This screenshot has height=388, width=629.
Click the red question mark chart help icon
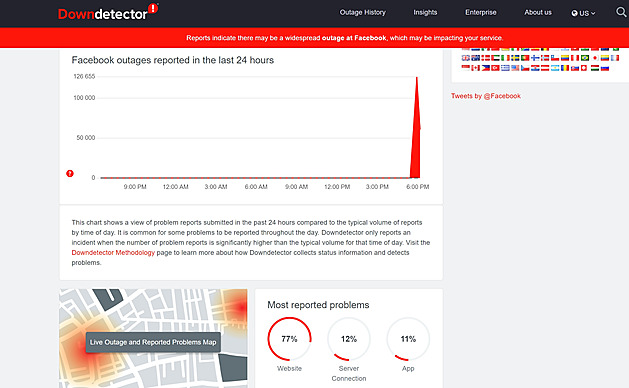click(70, 173)
